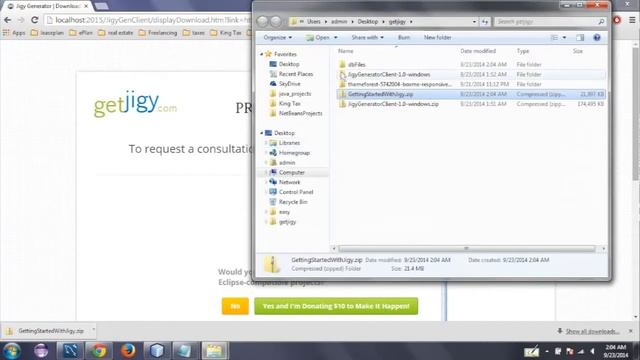Screen dimensions: 640x360
Task: Open dropdown arrow beside Open button
Action: [336, 38]
